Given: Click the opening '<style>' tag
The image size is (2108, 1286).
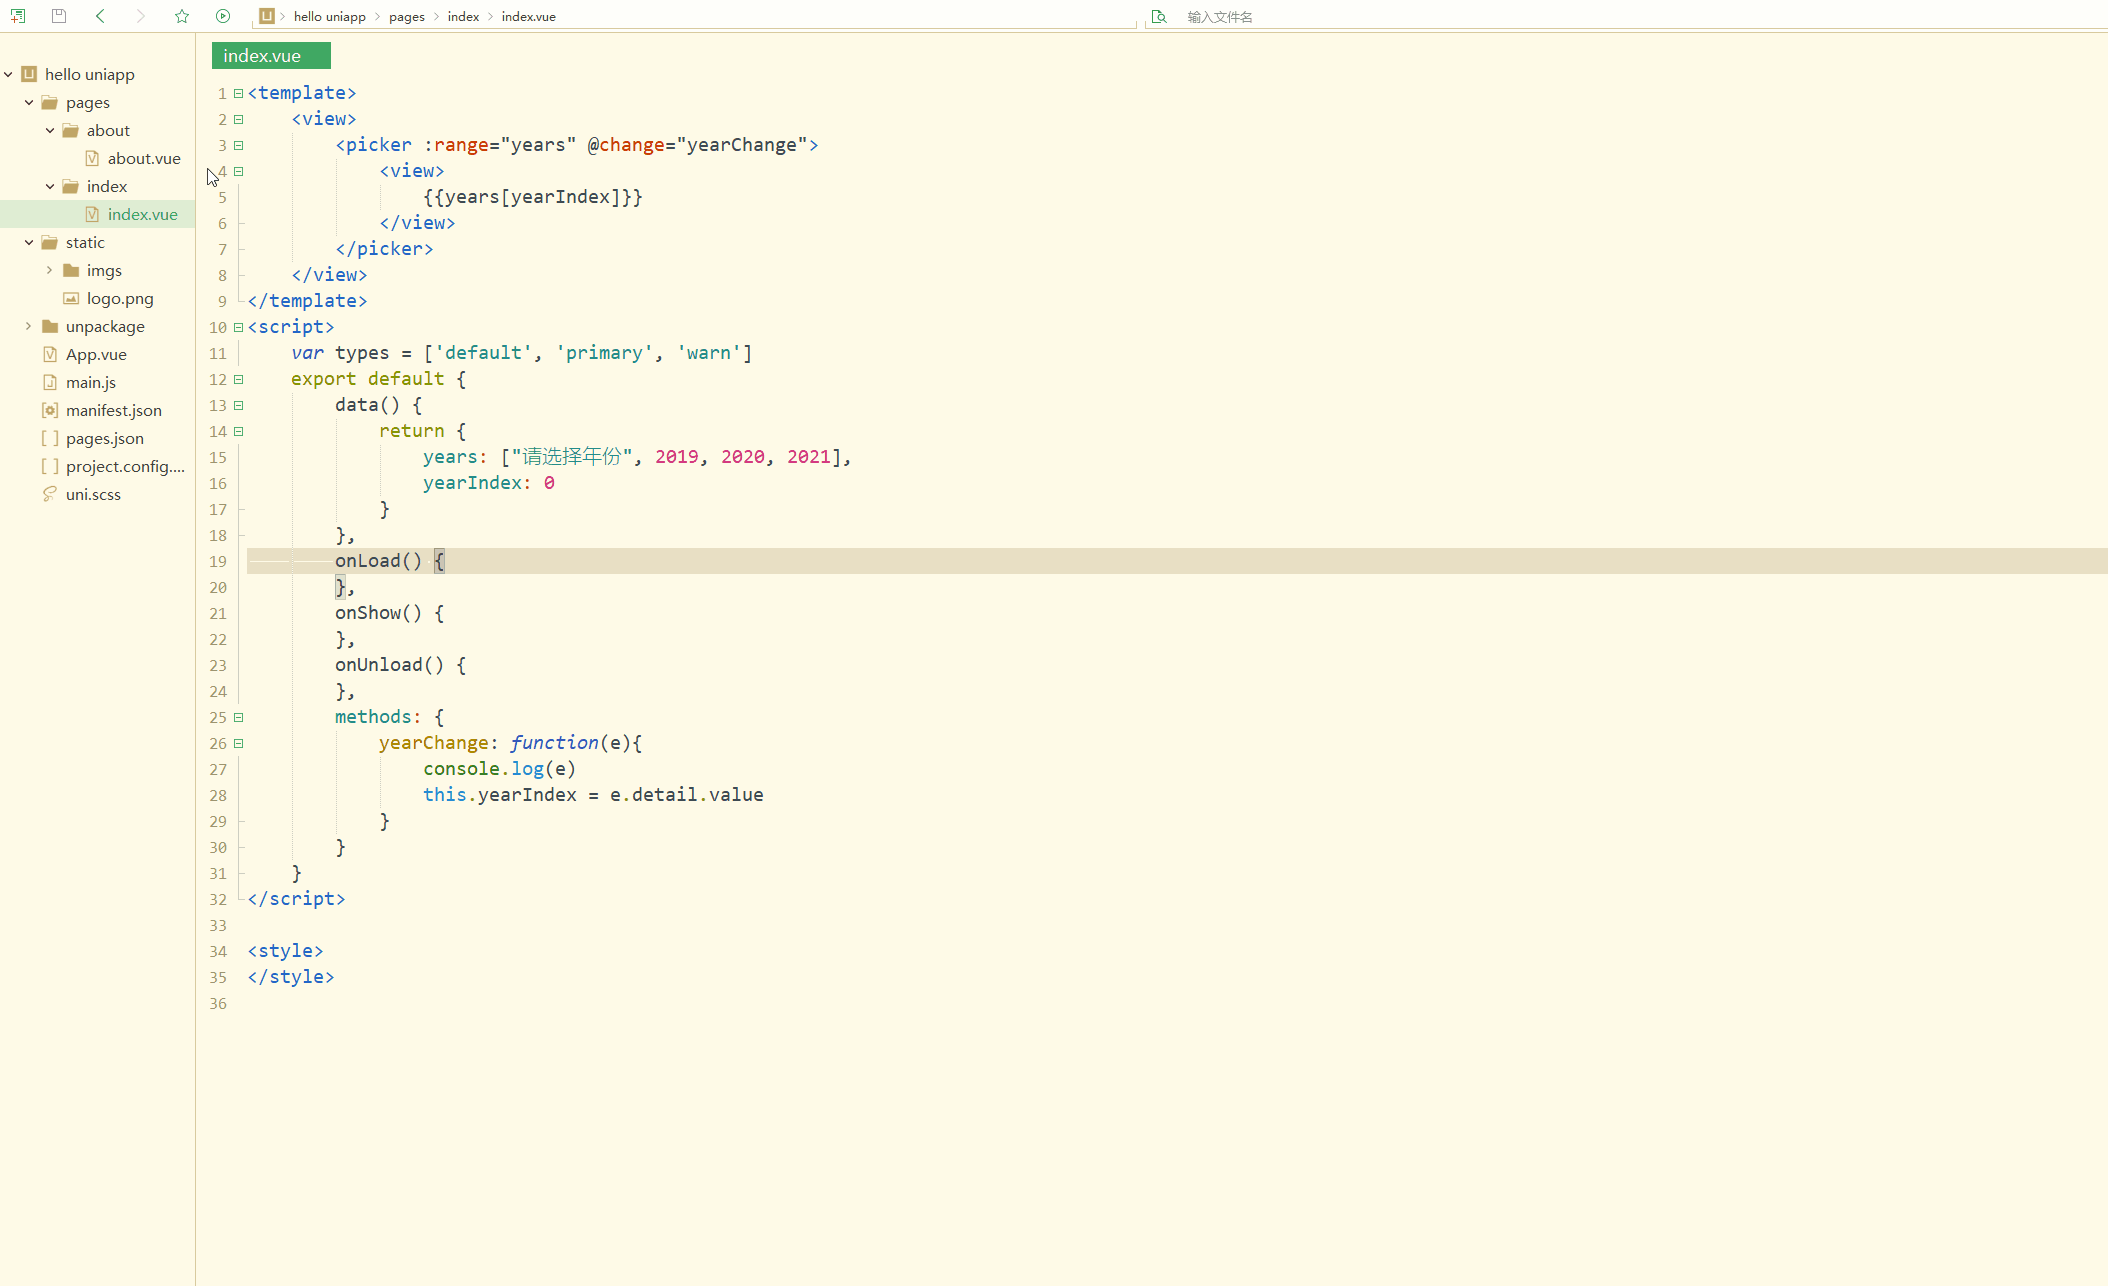Looking at the screenshot, I should pos(286,951).
